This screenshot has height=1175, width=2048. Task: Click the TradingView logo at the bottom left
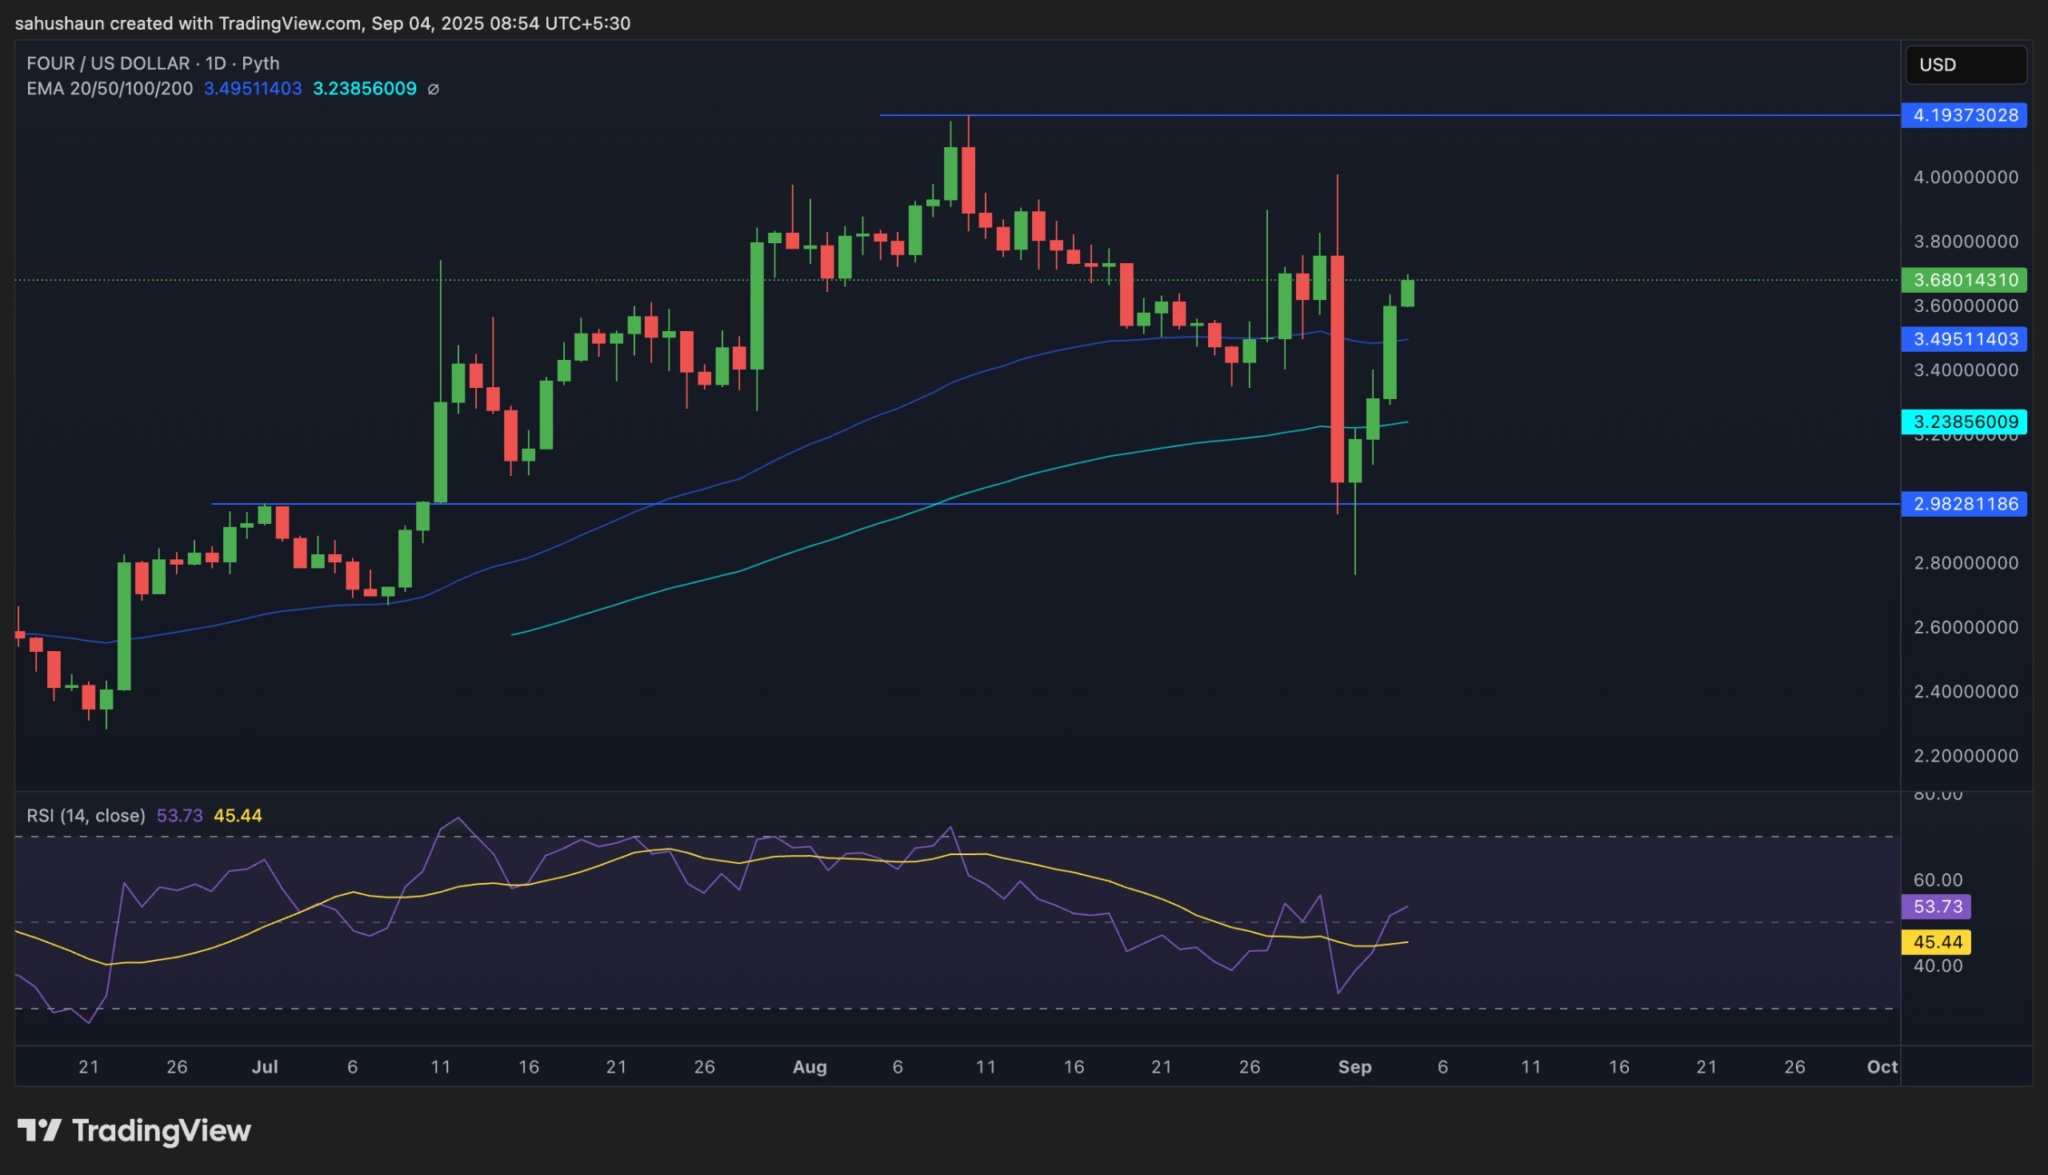pos(134,1131)
